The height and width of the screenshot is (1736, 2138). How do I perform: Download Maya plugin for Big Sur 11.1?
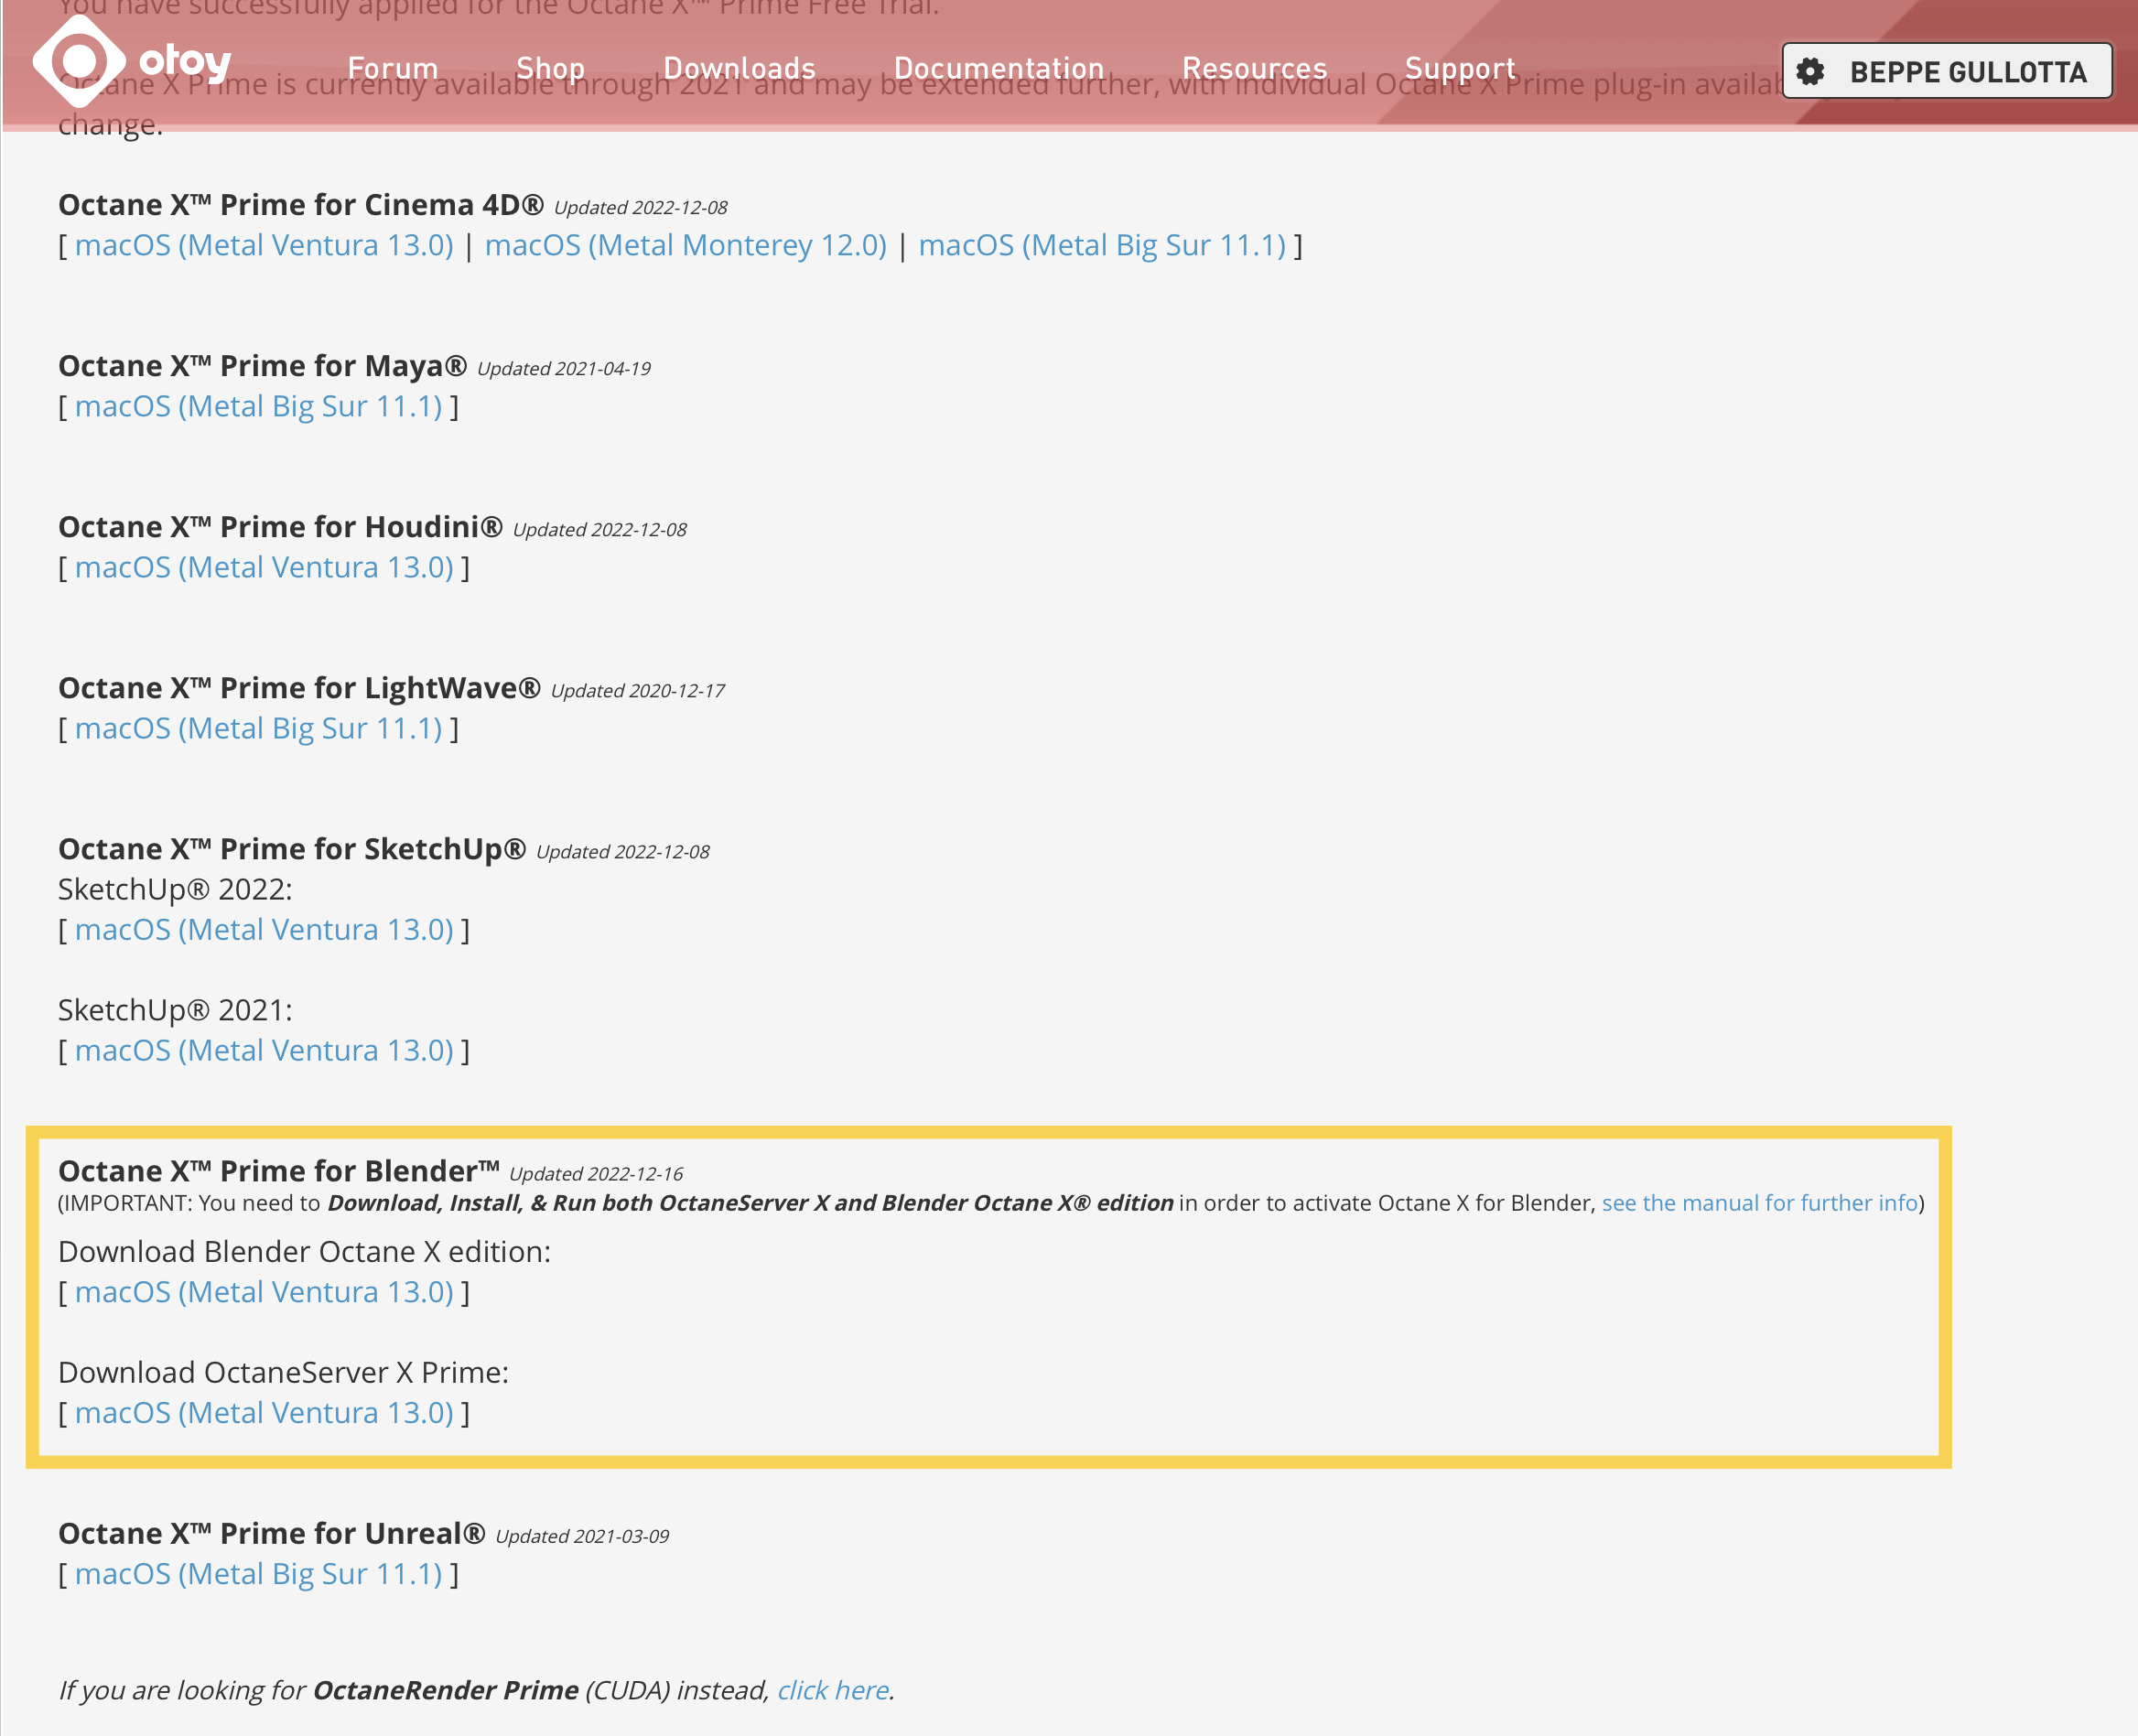258,406
